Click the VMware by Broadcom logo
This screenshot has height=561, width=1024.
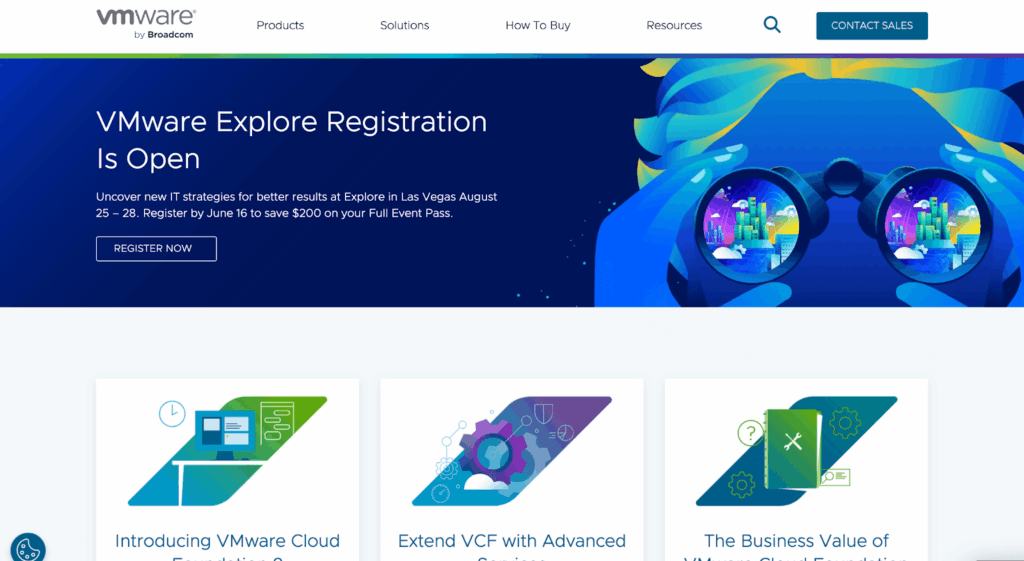(x=145, y=24)
